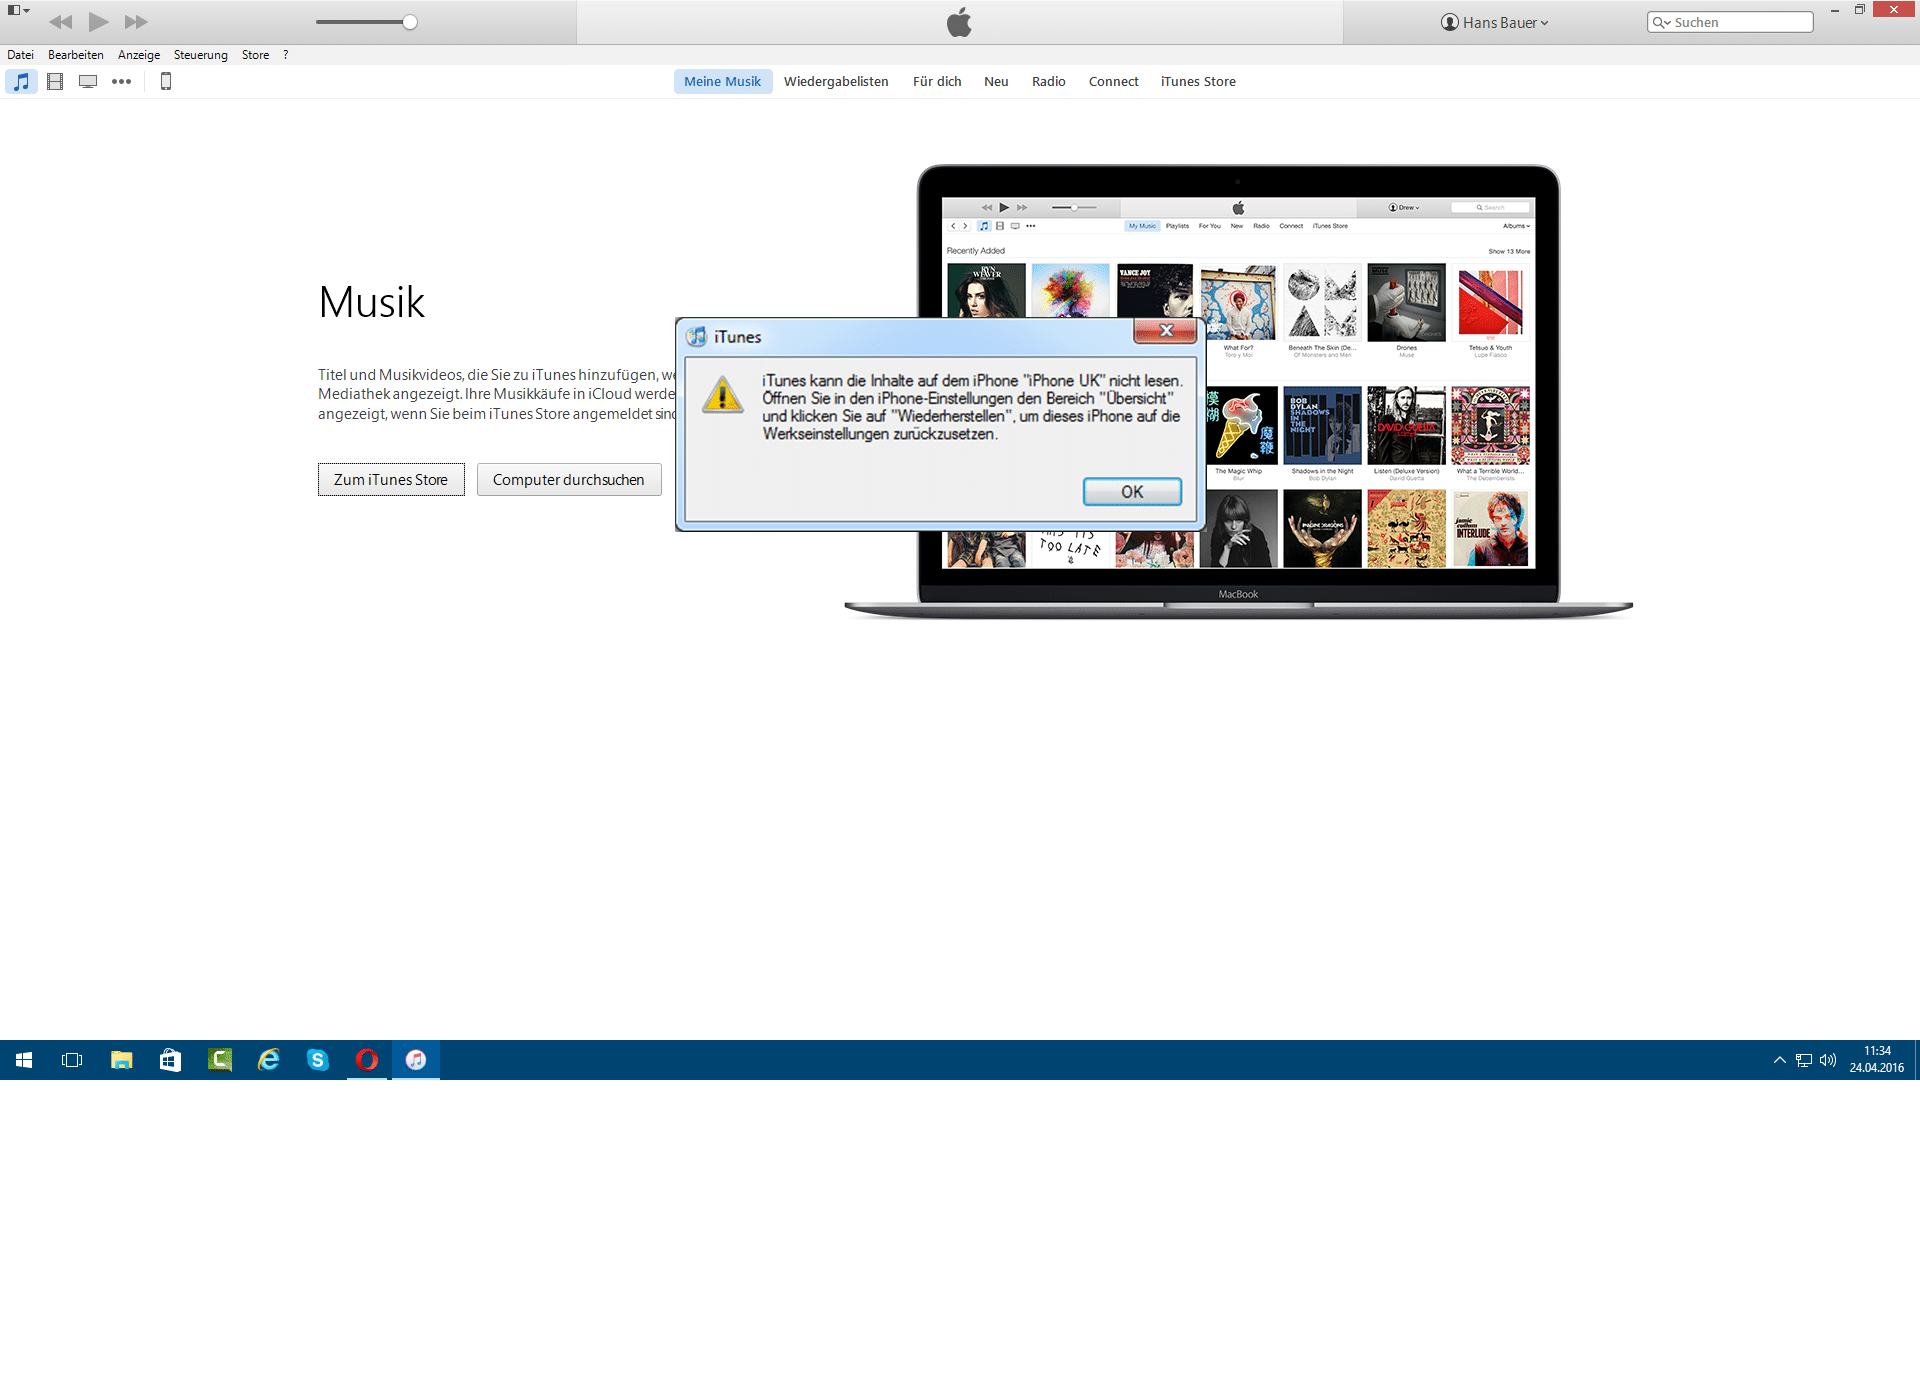Image resolution: width=1920 pixels, height=1381 pixels.
Task: Open the ? help menu
Action: click(285, 55)
